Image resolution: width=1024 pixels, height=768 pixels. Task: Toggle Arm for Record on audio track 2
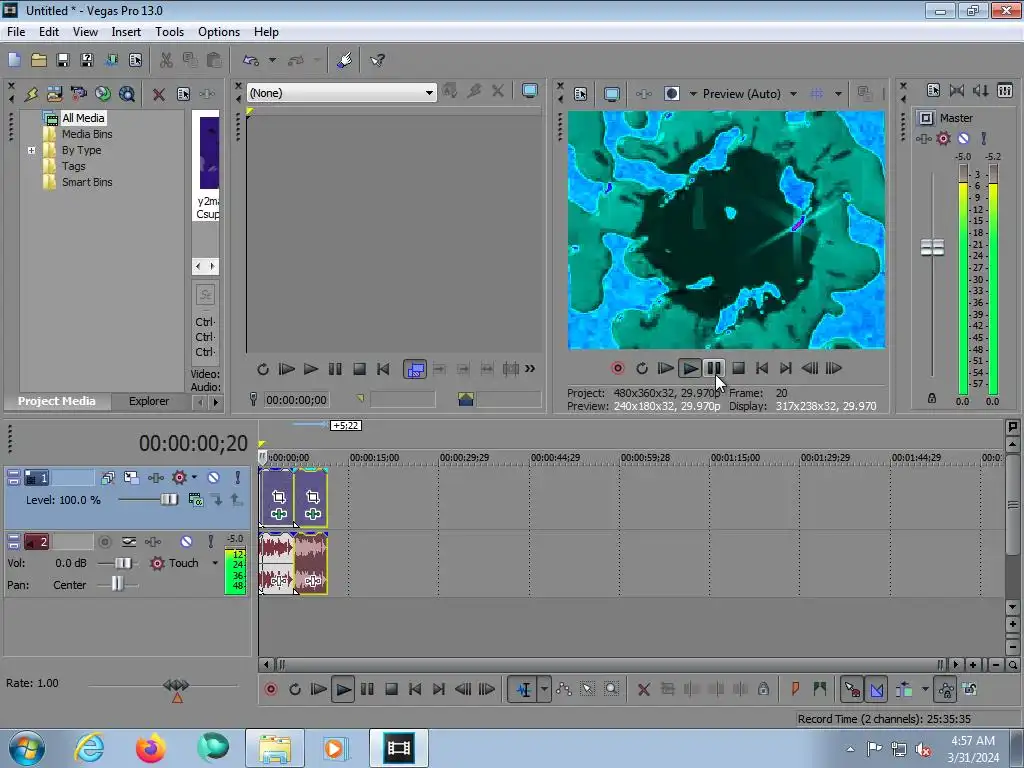(x=104, y=542)
